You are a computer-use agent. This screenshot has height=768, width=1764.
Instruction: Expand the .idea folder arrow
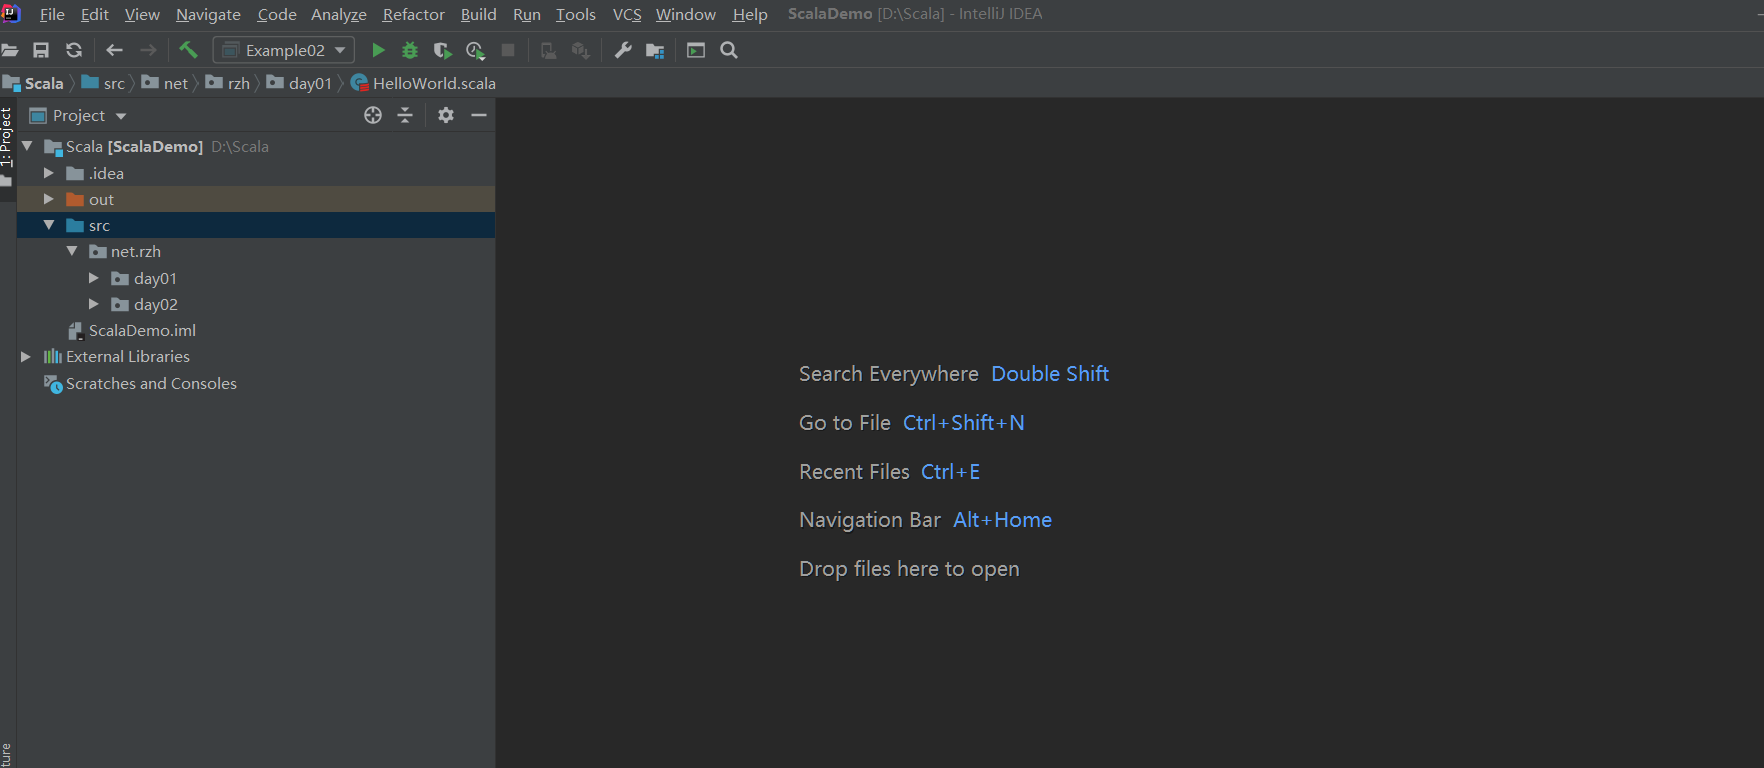click(48, 173)
